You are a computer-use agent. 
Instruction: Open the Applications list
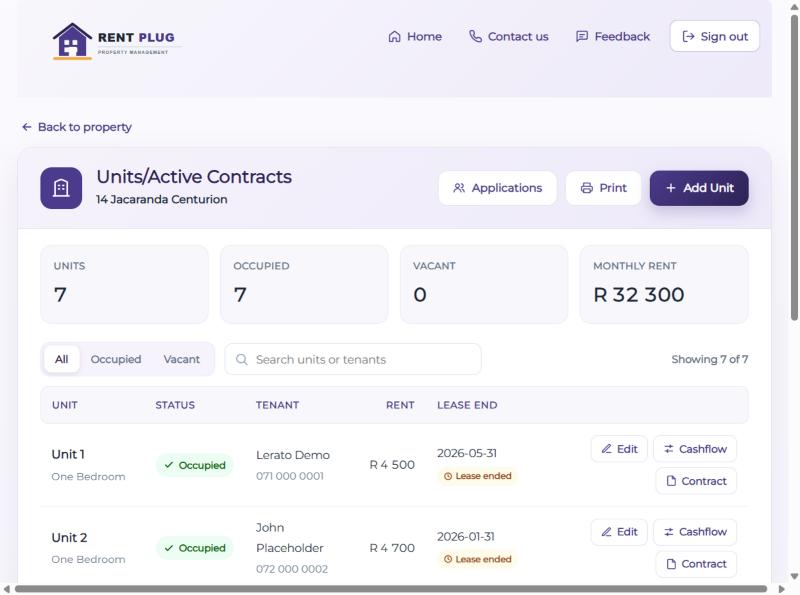coord(497,188)
